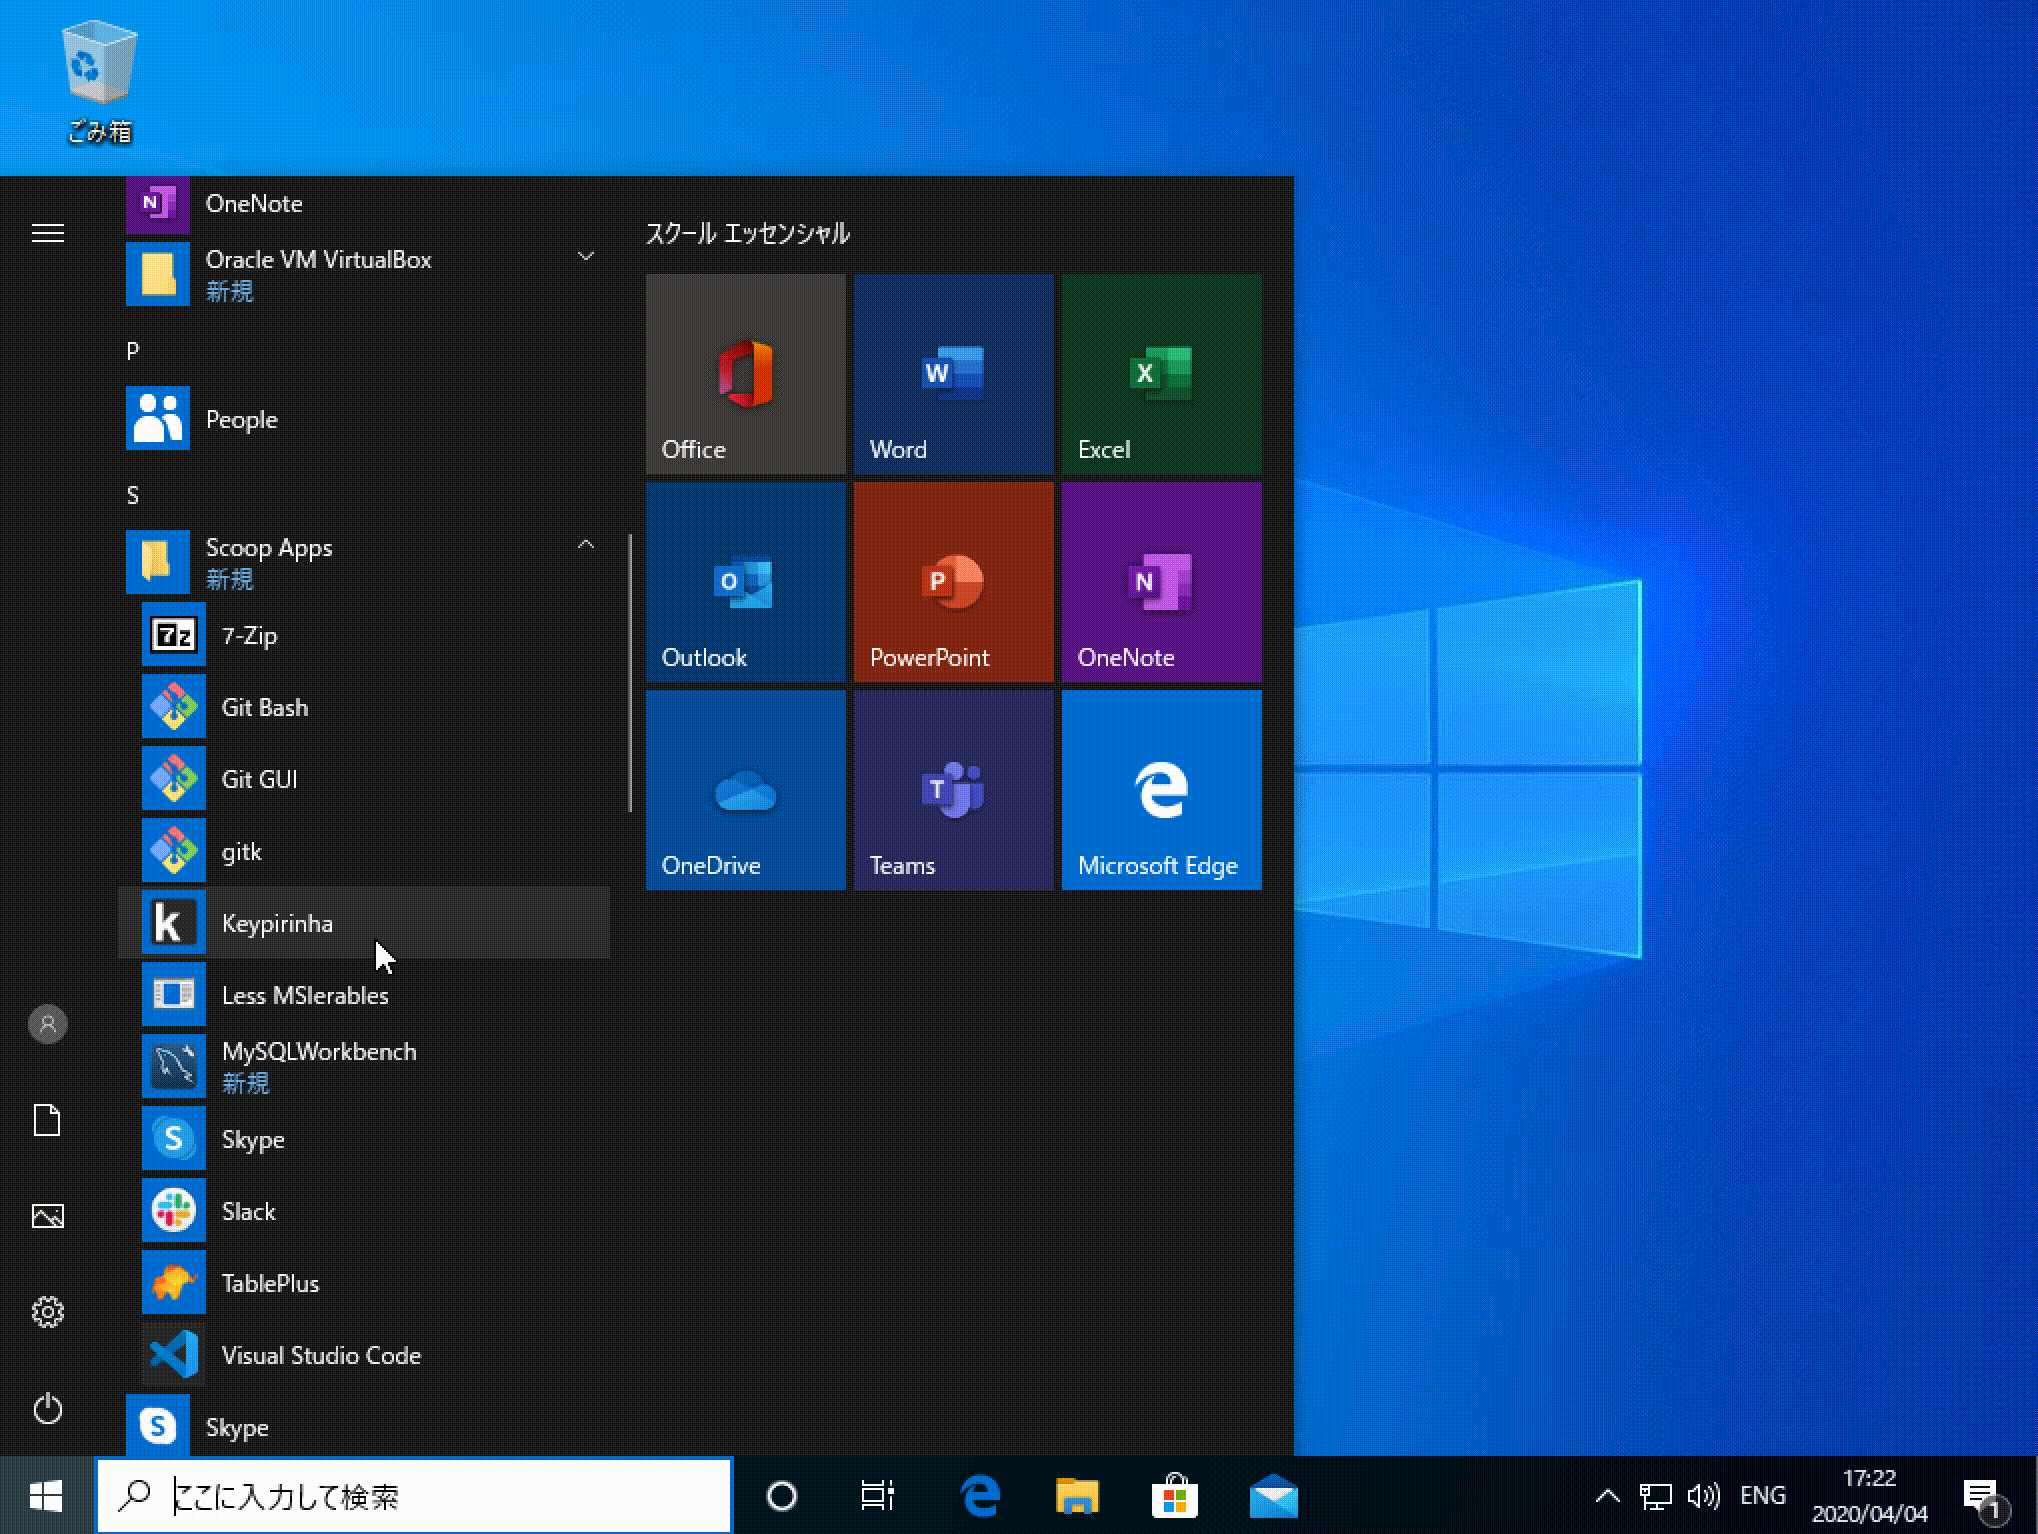Jump to app list letter P
The image size is (2038, 1534).
[133, 351]
